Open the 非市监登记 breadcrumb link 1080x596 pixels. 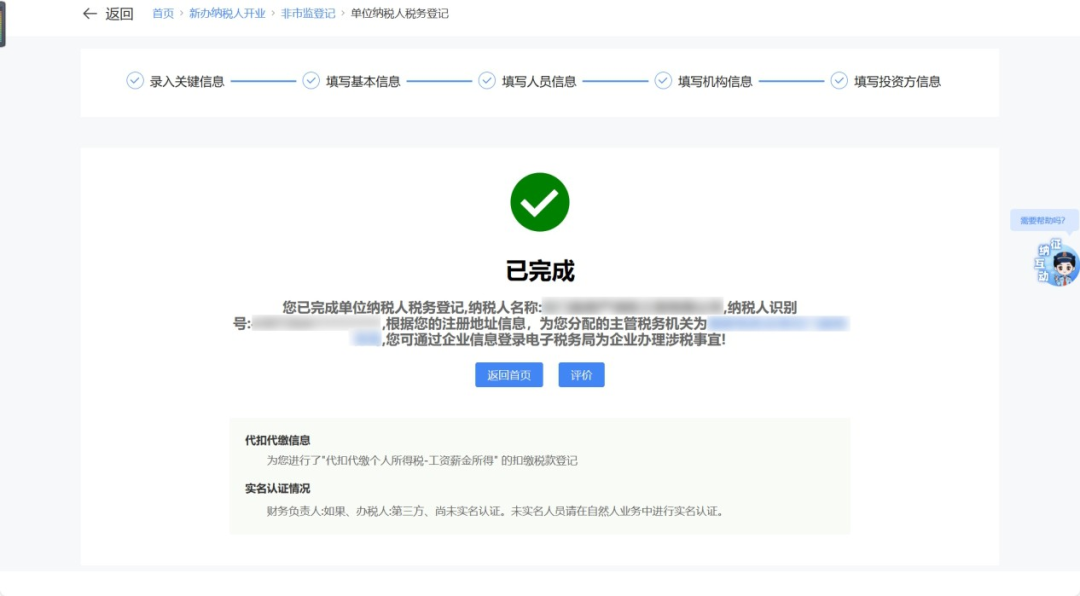click(x=308, y=14)
